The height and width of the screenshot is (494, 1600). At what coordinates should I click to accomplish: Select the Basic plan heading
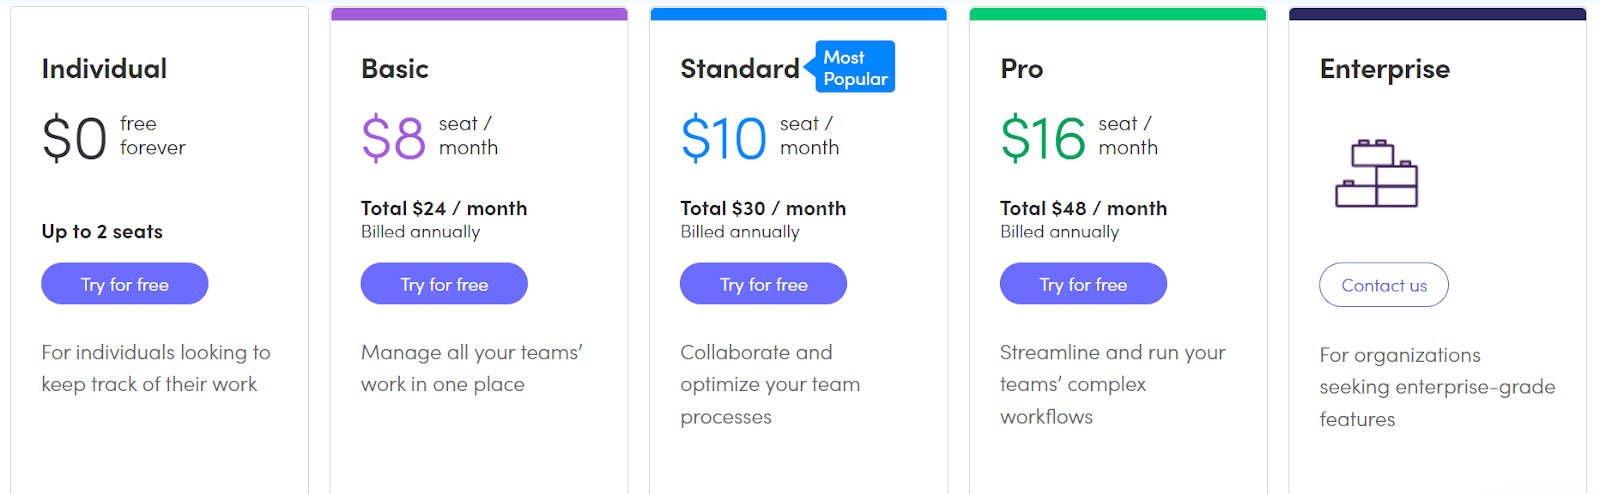click(395, 69)
